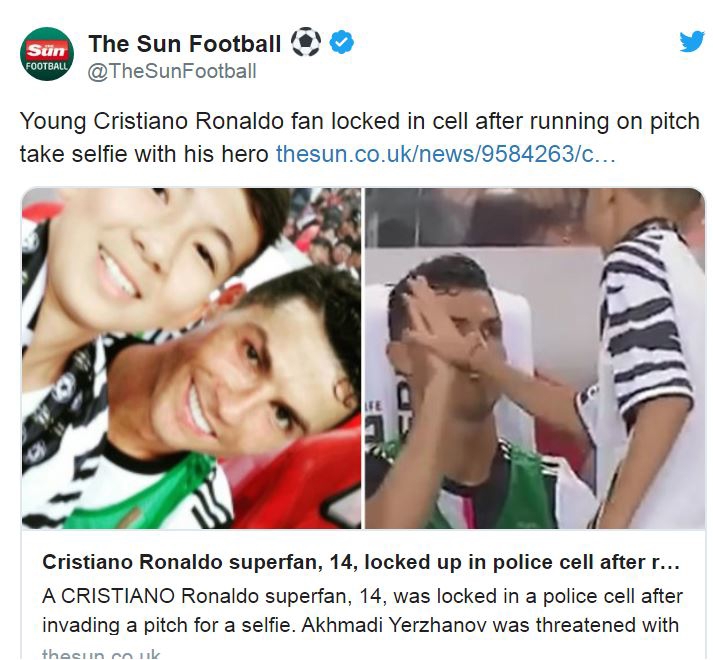Click the green FOOTBALL label in avatar
The image size is (713, 660).
(x=47, y=66)
